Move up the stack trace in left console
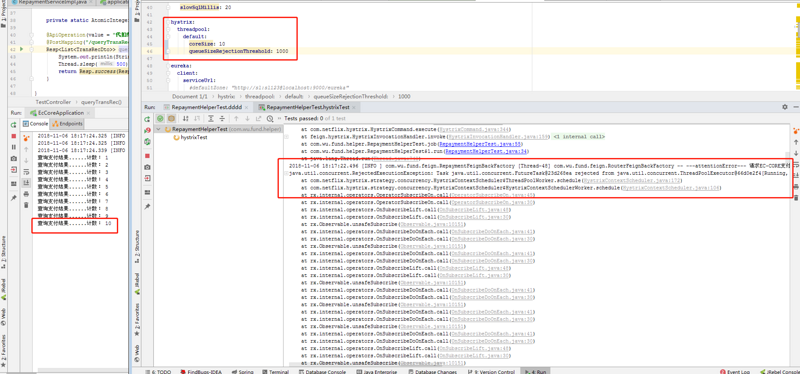This screenshot has width=800, height=374. click(26, 148)
